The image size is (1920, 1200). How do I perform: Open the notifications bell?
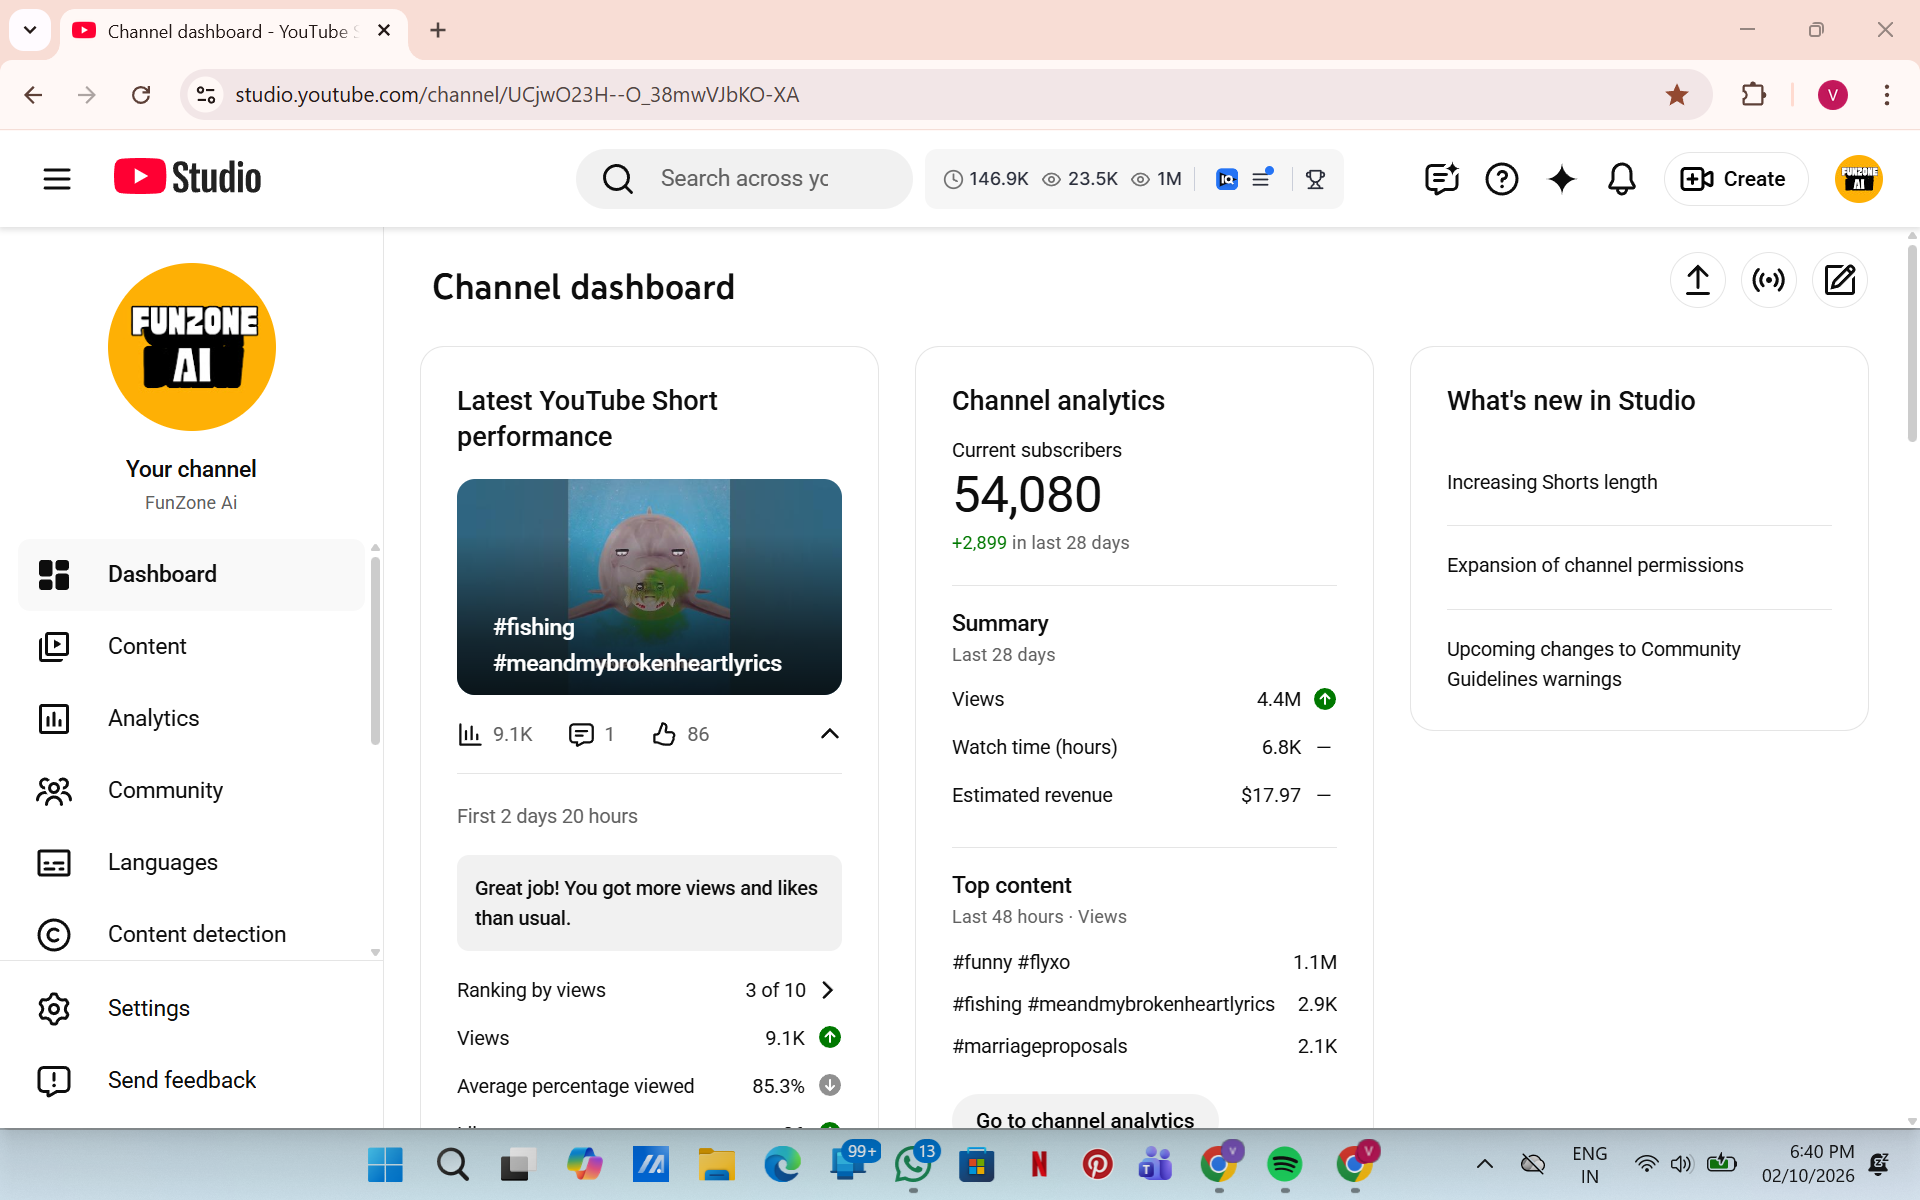(1621, 179)
